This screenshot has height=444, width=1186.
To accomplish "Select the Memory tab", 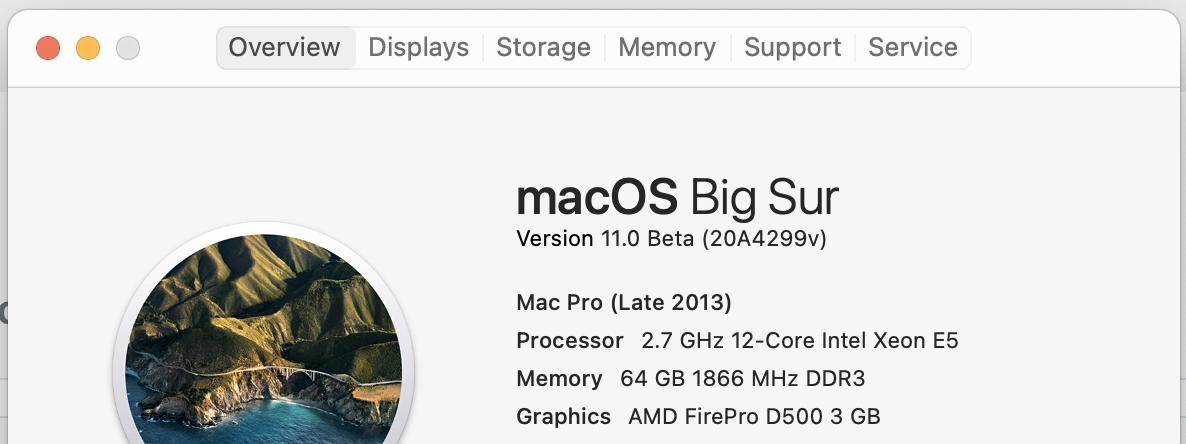I will (x=667, y=47).
